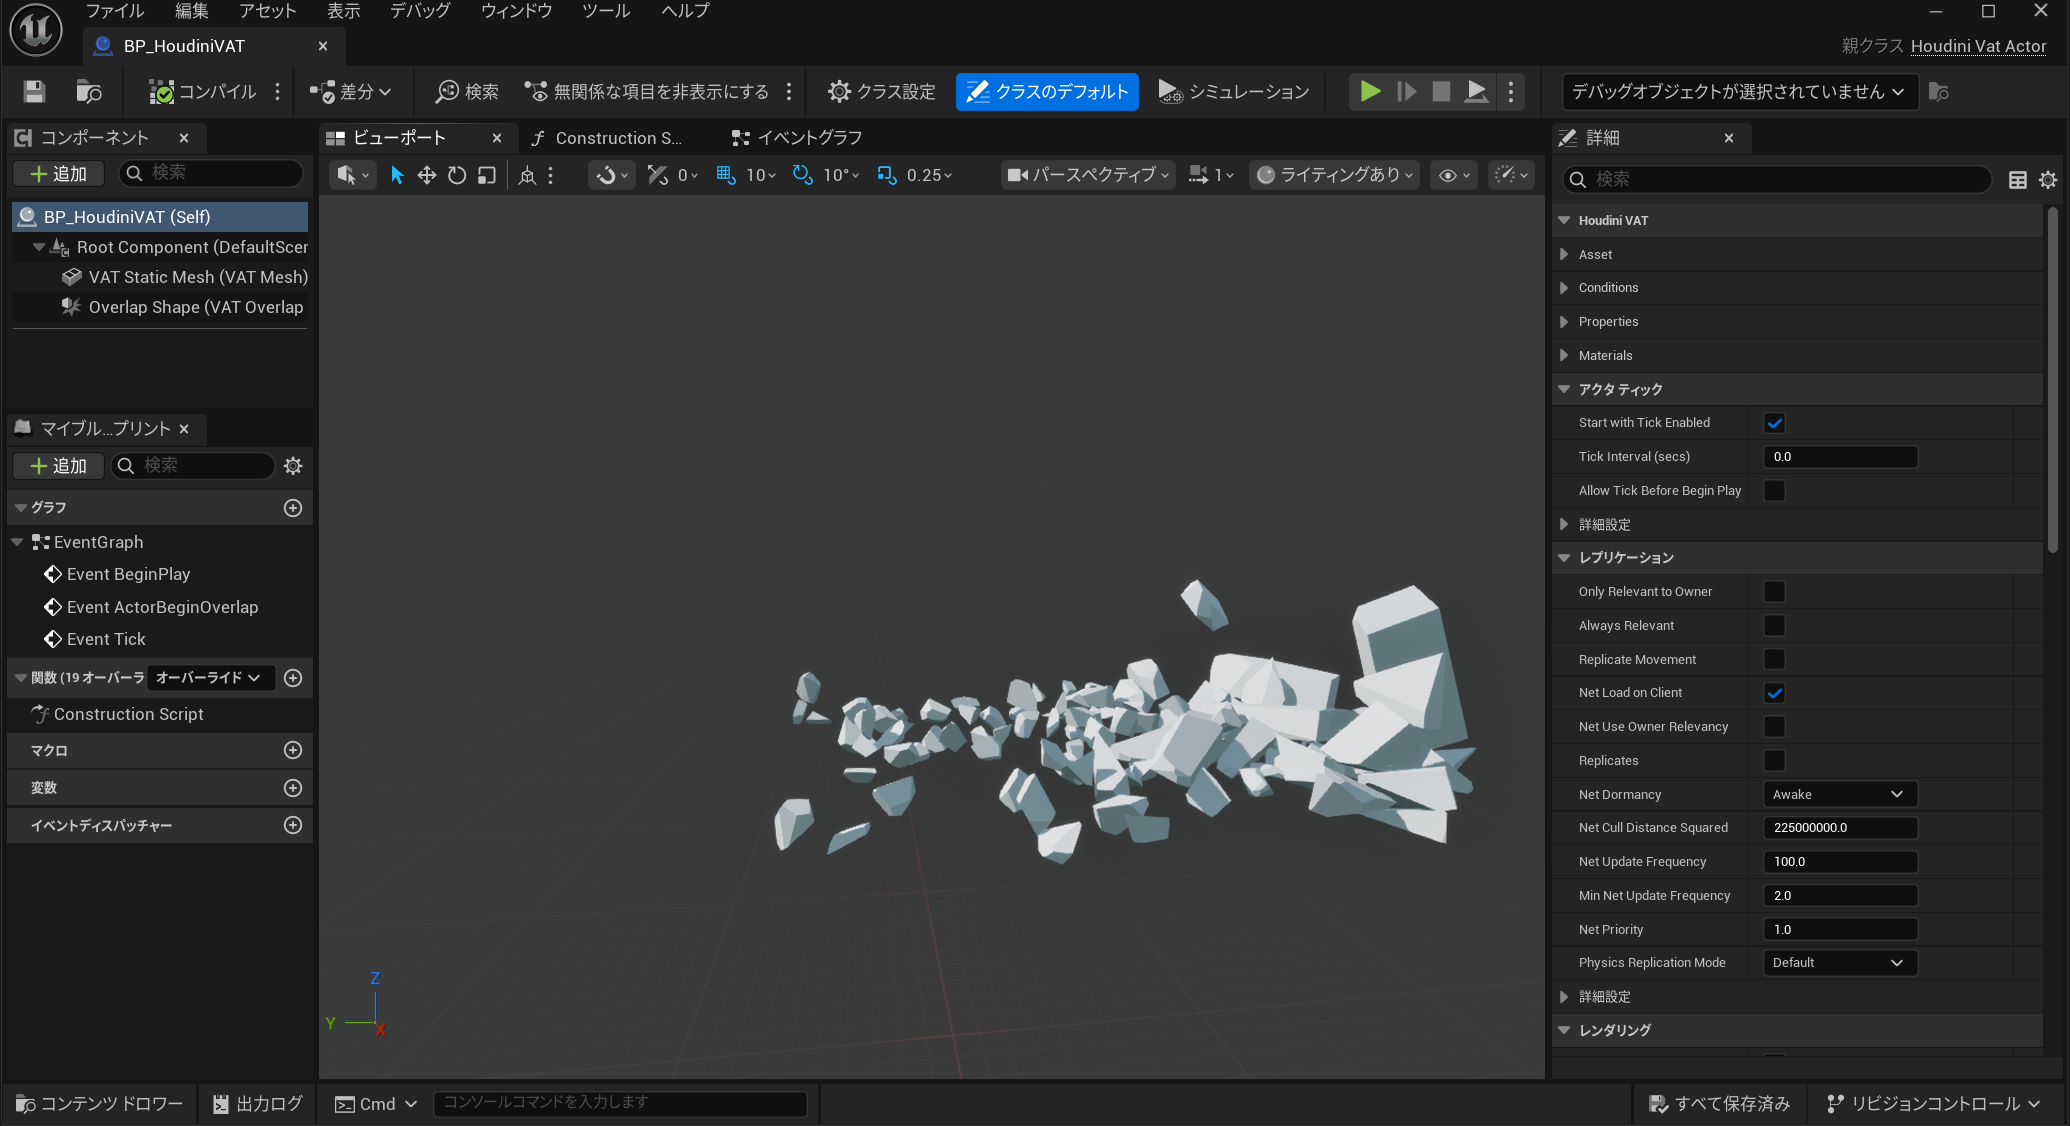The image size is (2070, 1126).
Task: Open parent class Houdini Vat Actor link
Action: click(x=1977, y=46)
